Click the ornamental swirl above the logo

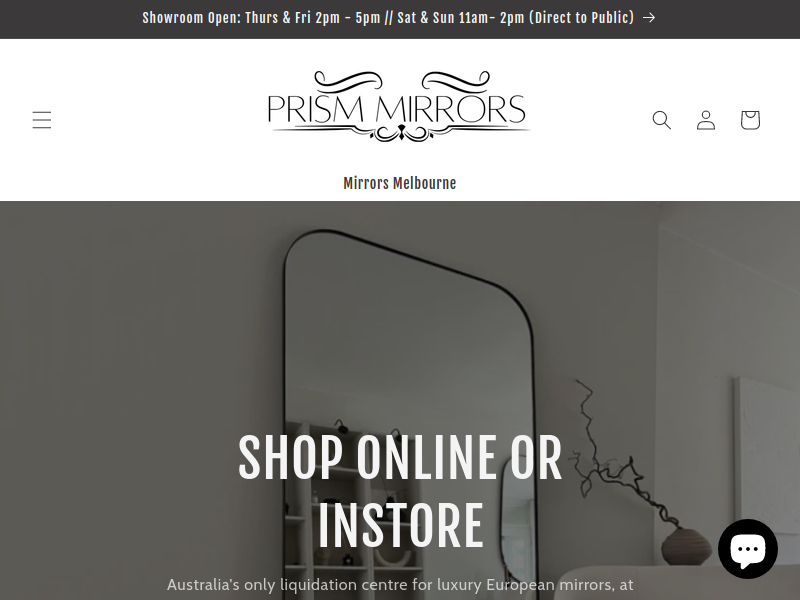pyautogui.click(x=401, y=80)
